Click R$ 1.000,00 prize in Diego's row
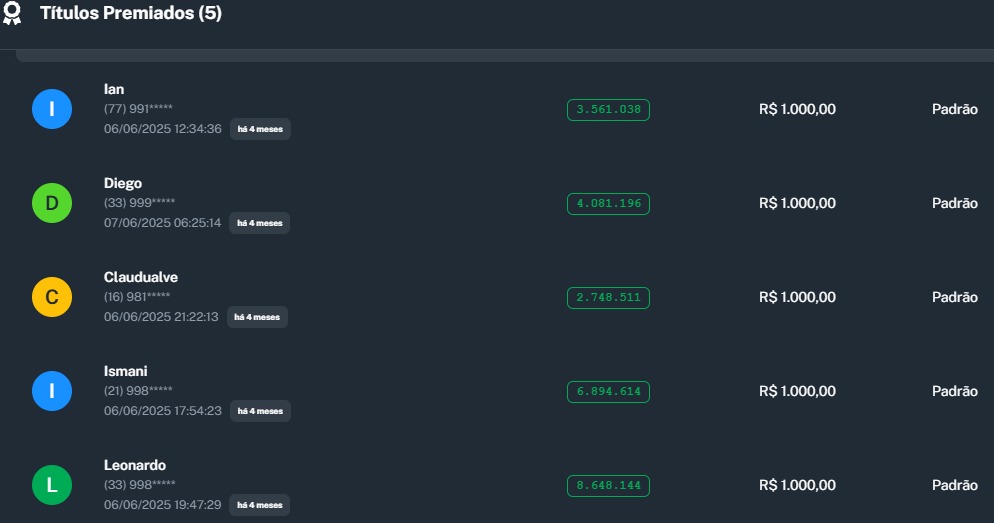The width and height of the screenshot is (994, 523). point(797,203)
